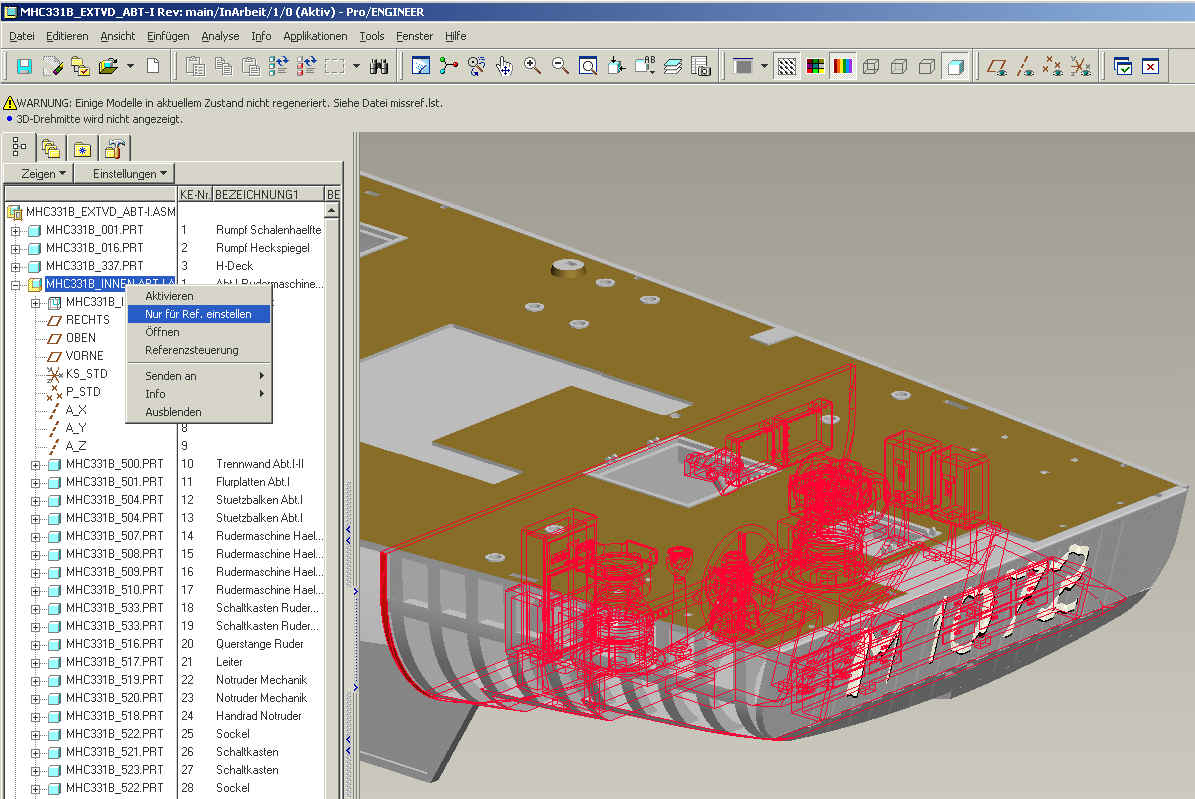Open the Zeigen dropdown
This screenshot has width=1195, height=799.
coord(45,173)
